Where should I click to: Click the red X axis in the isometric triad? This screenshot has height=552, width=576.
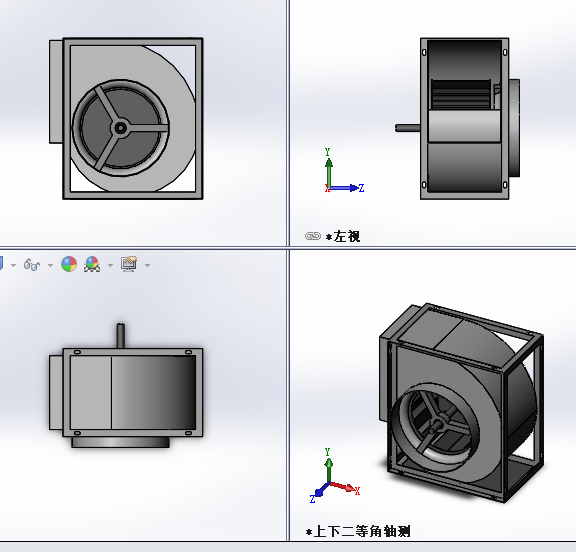tap(345, 487)
